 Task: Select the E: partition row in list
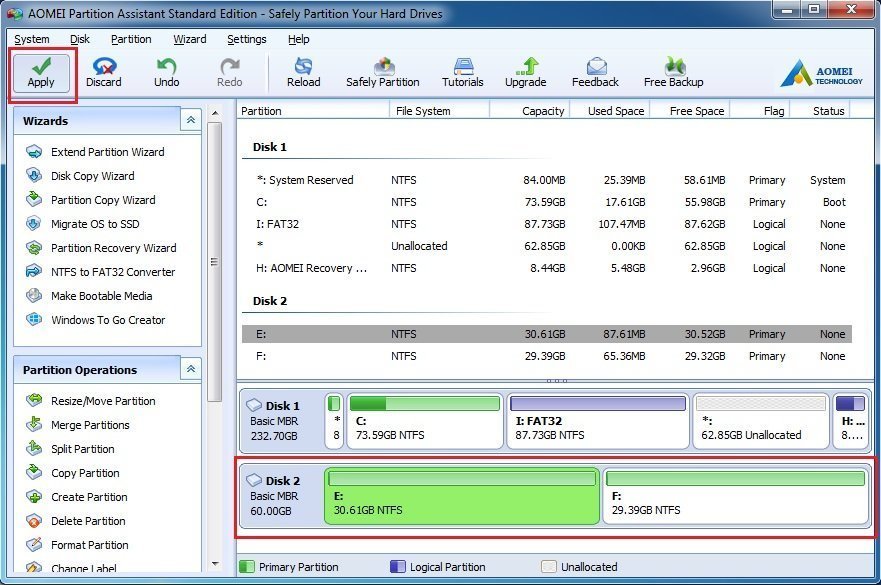coord(547,334)
